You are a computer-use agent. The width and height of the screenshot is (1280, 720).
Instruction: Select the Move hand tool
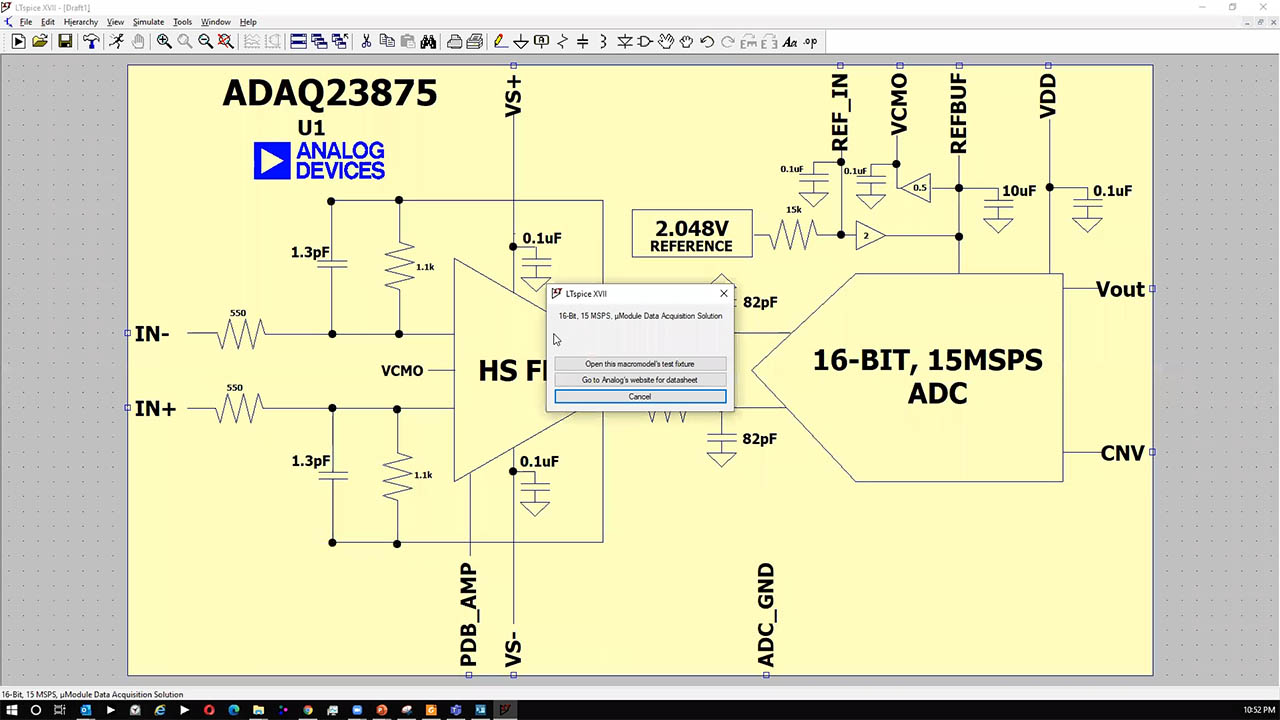click(666, 41)
